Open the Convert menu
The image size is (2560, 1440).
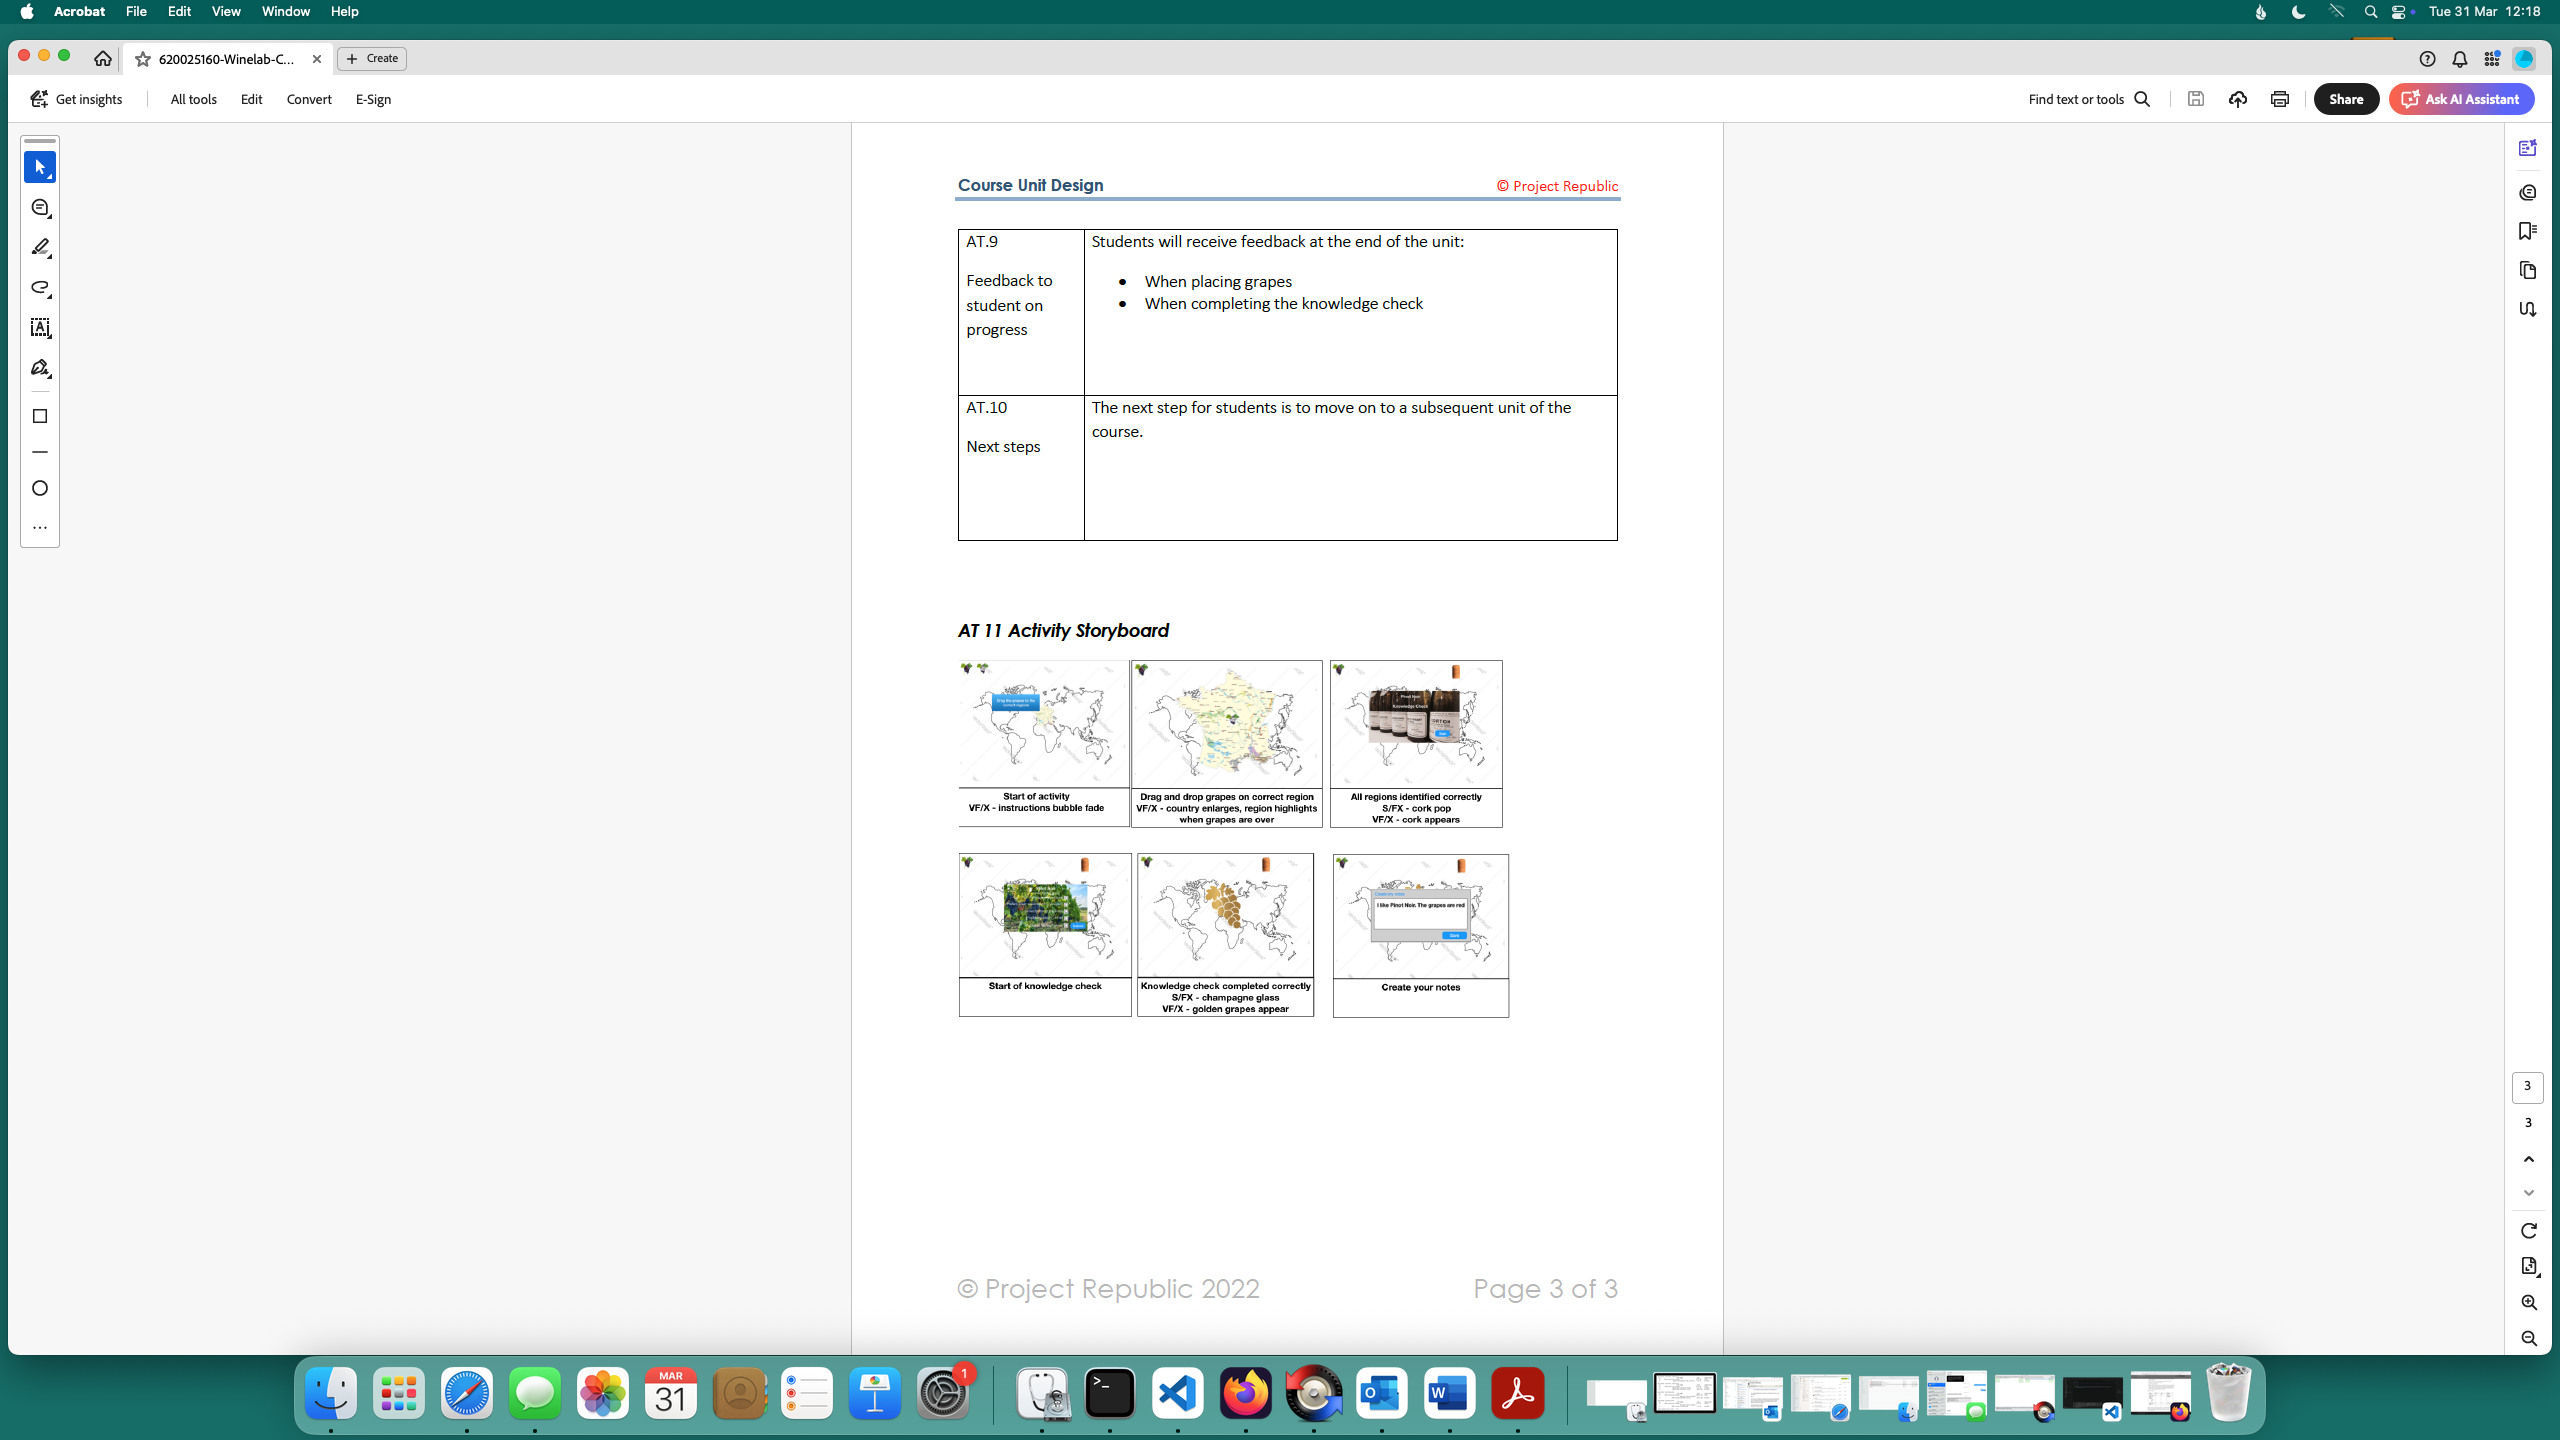309,99
